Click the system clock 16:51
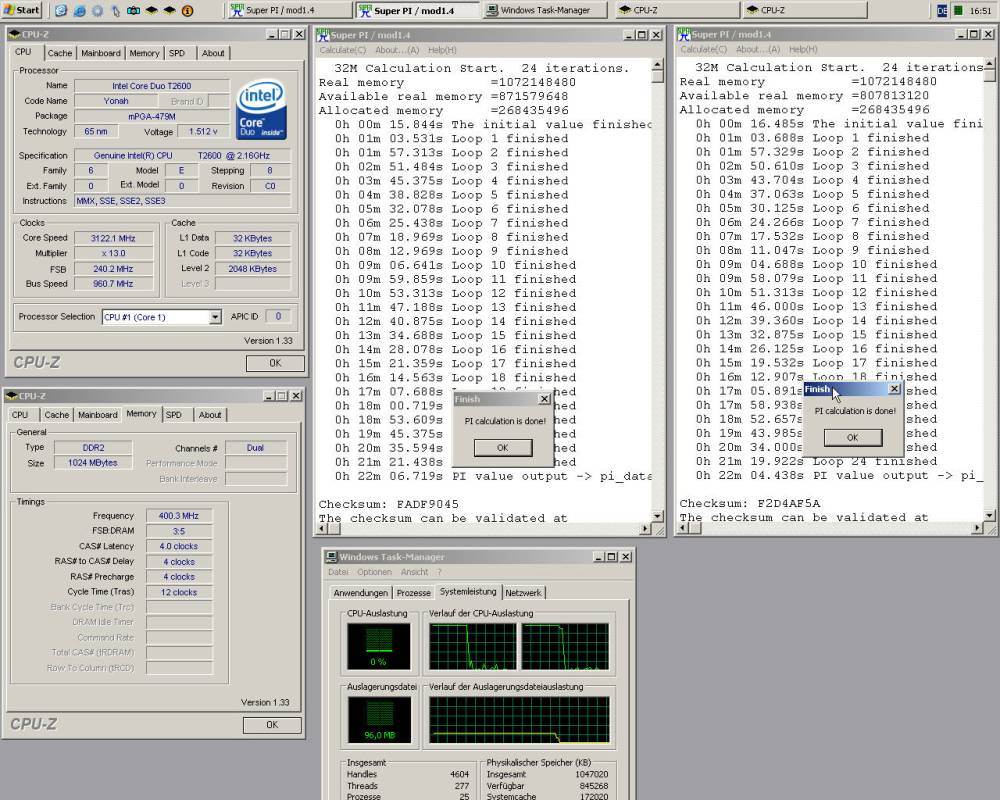 [x=980, y=11]
